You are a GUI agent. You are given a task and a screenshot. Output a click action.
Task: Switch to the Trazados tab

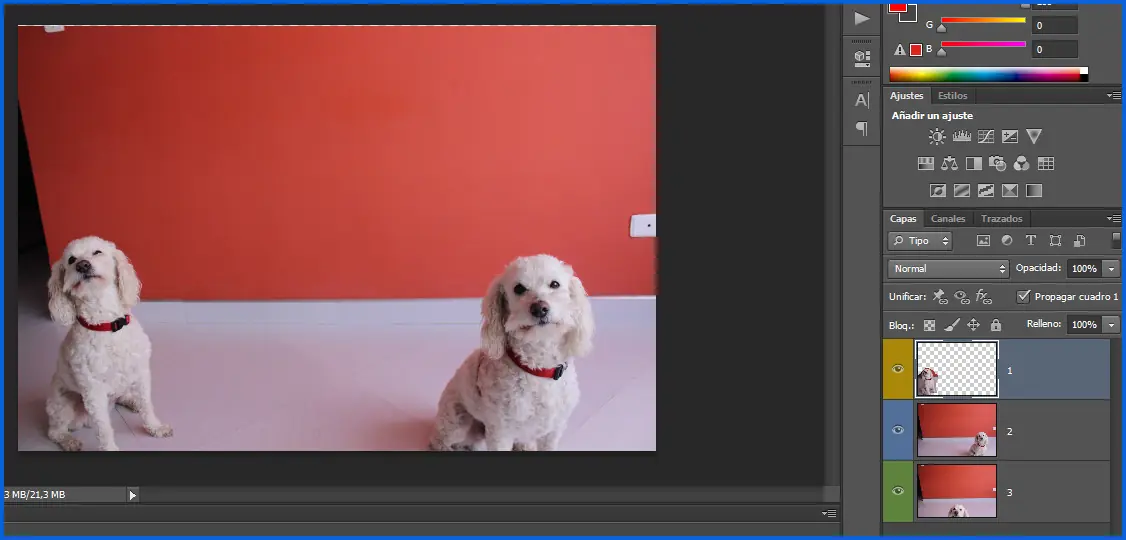[x=1001, y=218]
